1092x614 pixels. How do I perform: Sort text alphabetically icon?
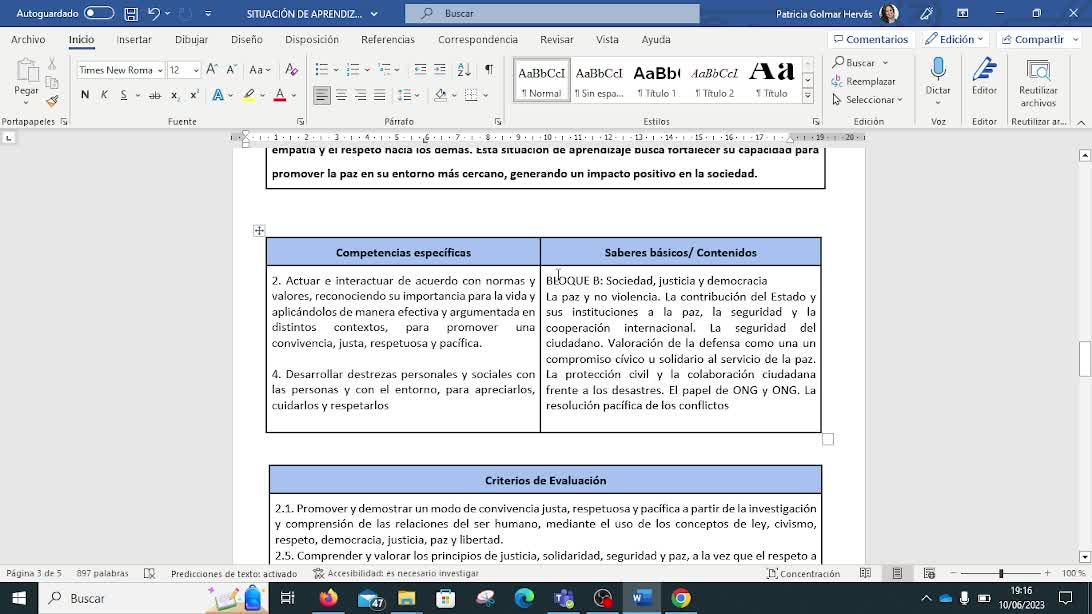click(x=464, y=70)
